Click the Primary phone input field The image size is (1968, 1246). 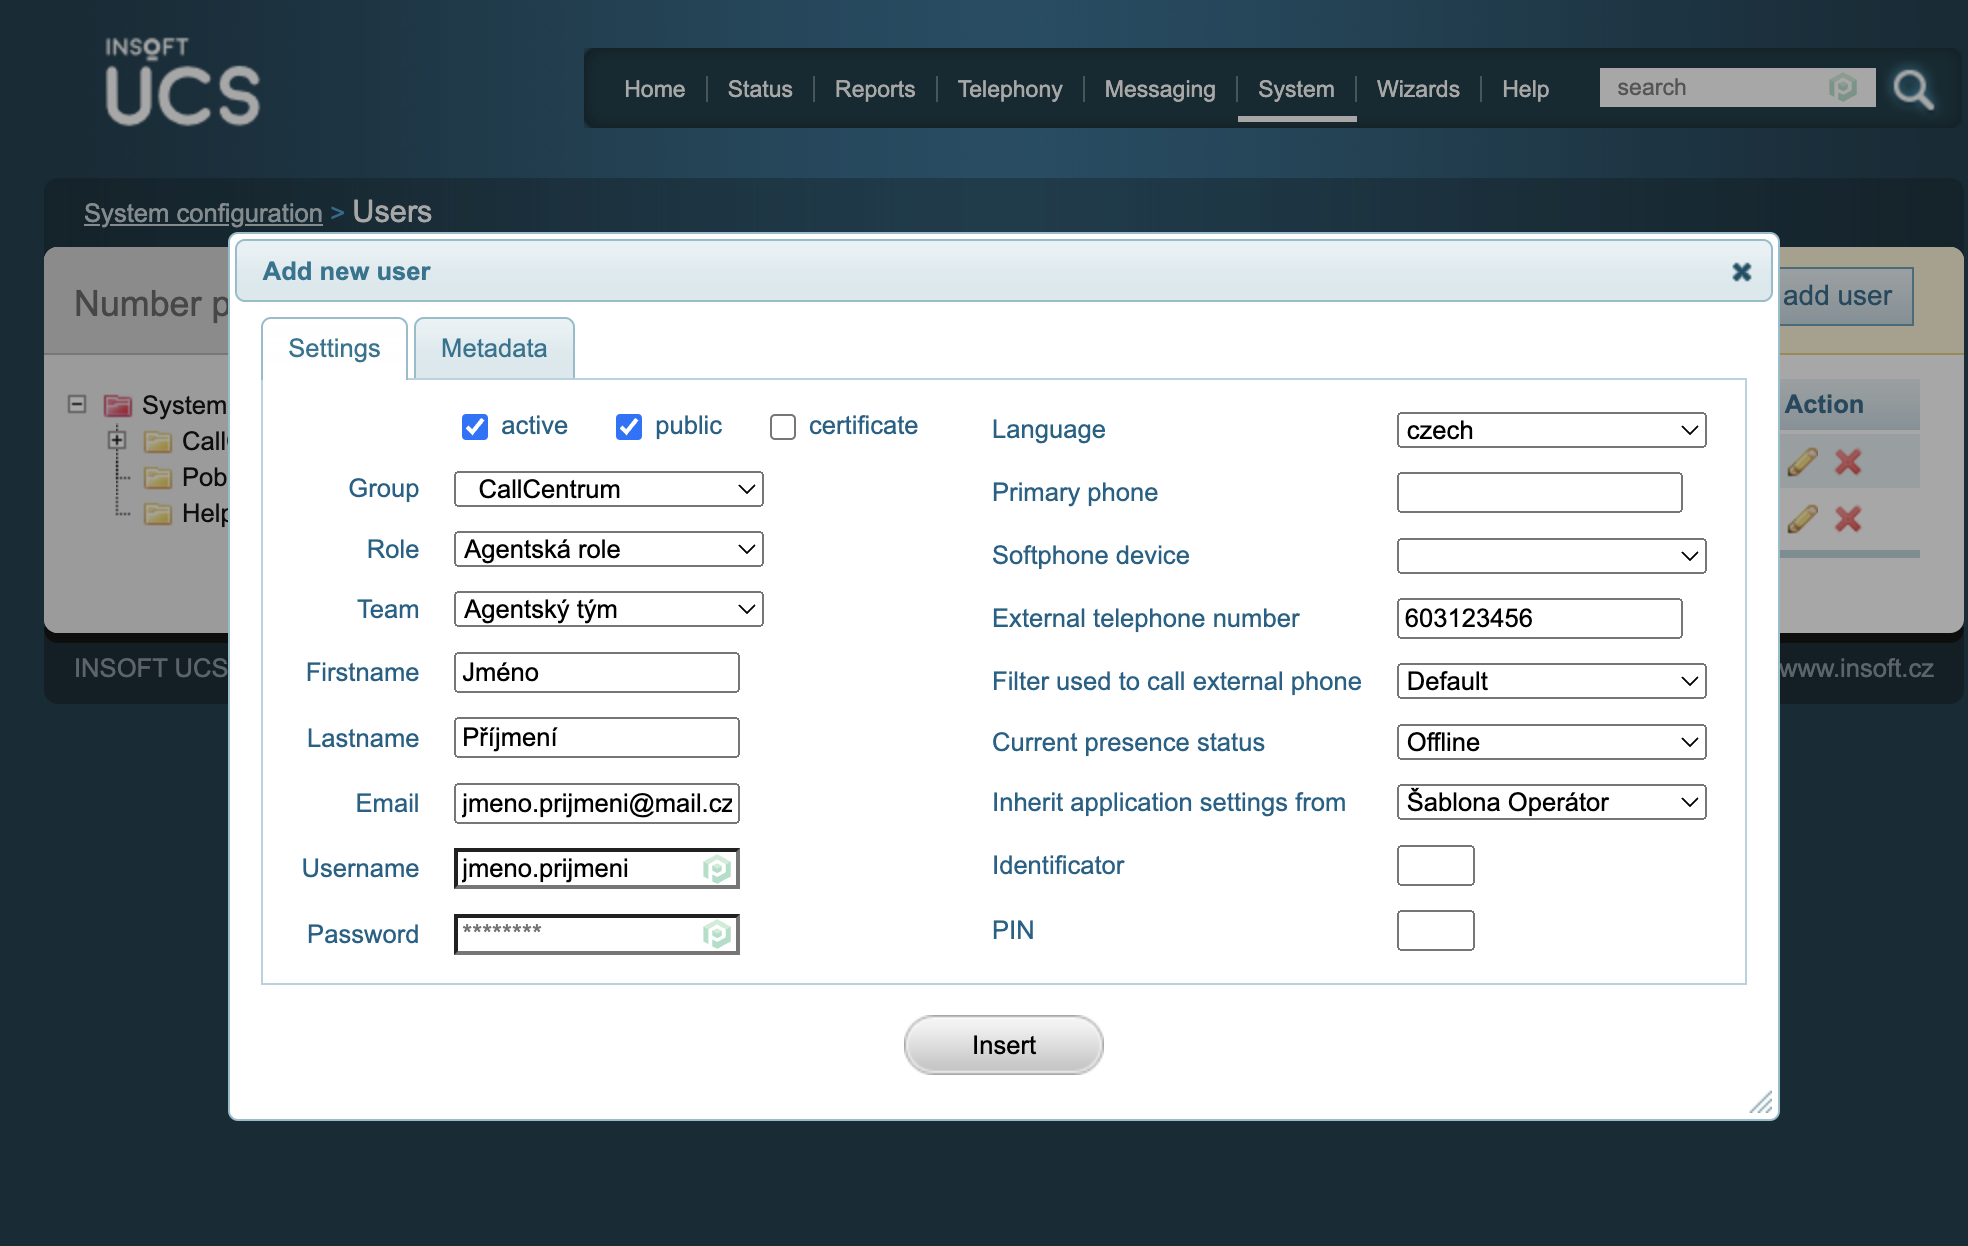[x=1539, y=492]
